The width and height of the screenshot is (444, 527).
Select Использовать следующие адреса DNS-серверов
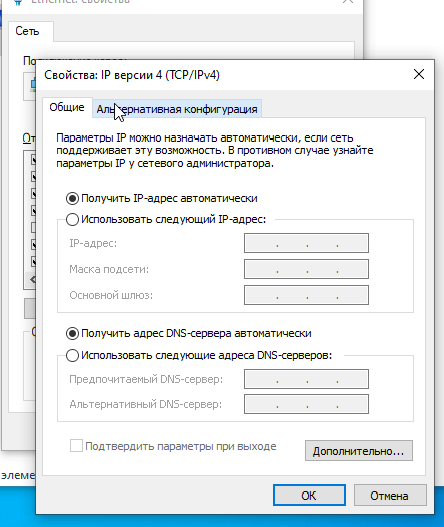tap(72, 355)
